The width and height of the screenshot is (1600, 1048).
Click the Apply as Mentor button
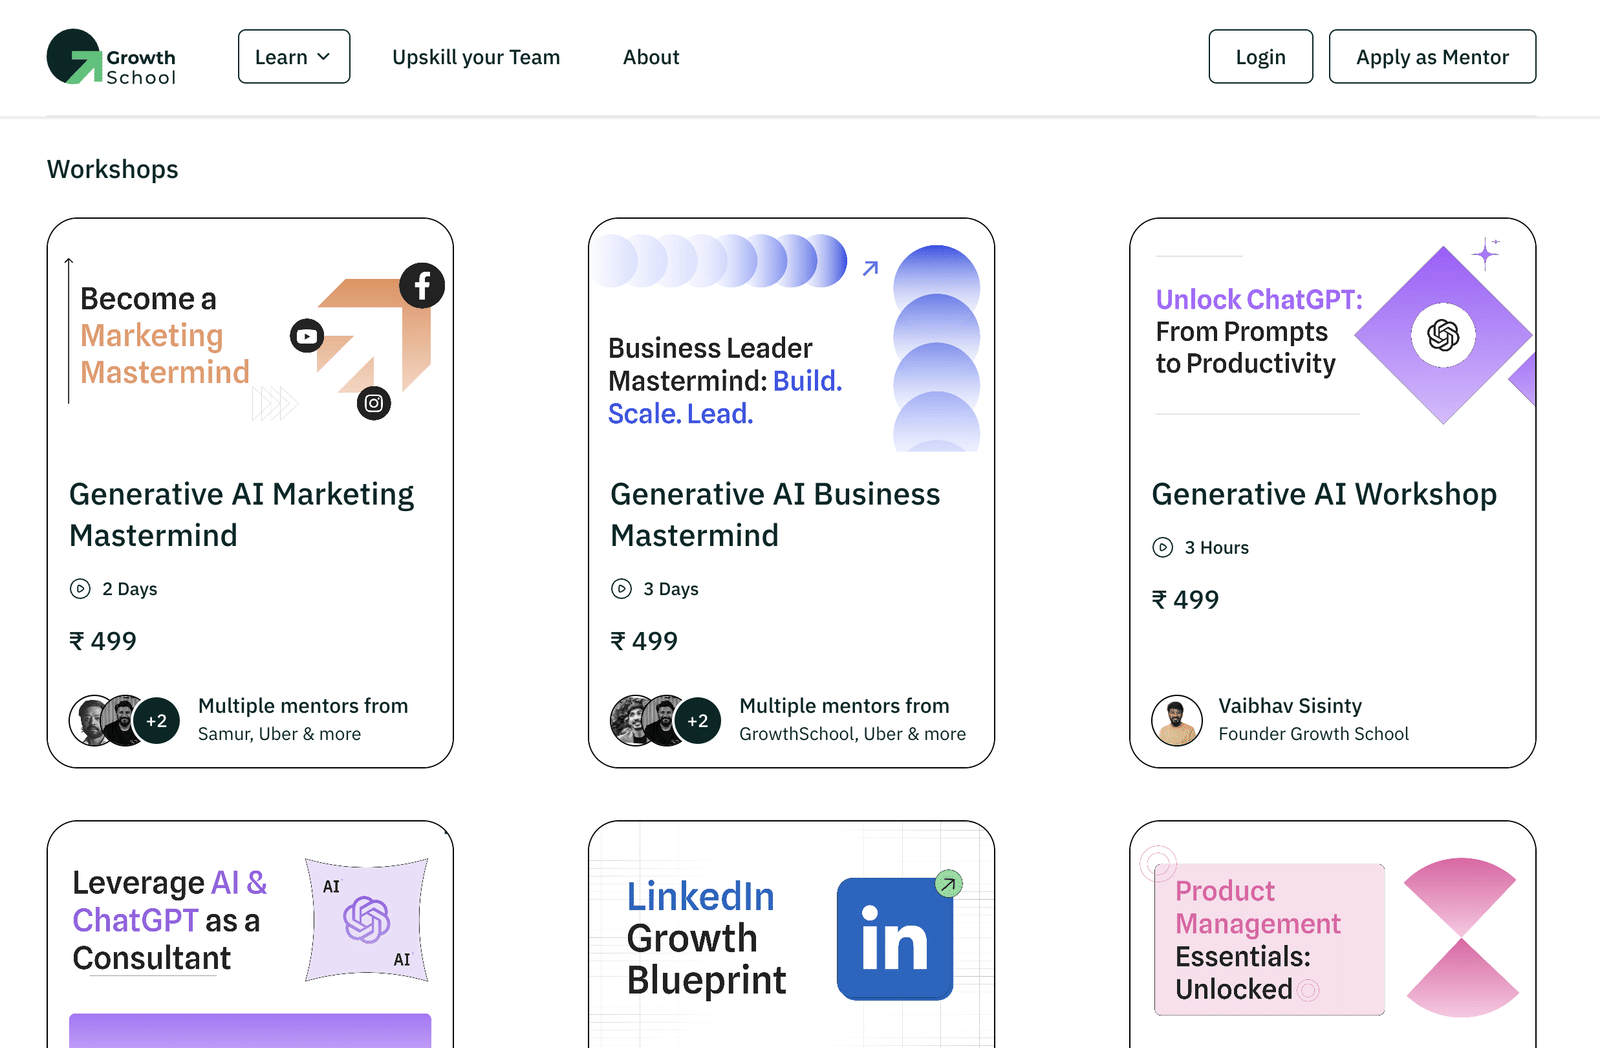[1432, 57]
